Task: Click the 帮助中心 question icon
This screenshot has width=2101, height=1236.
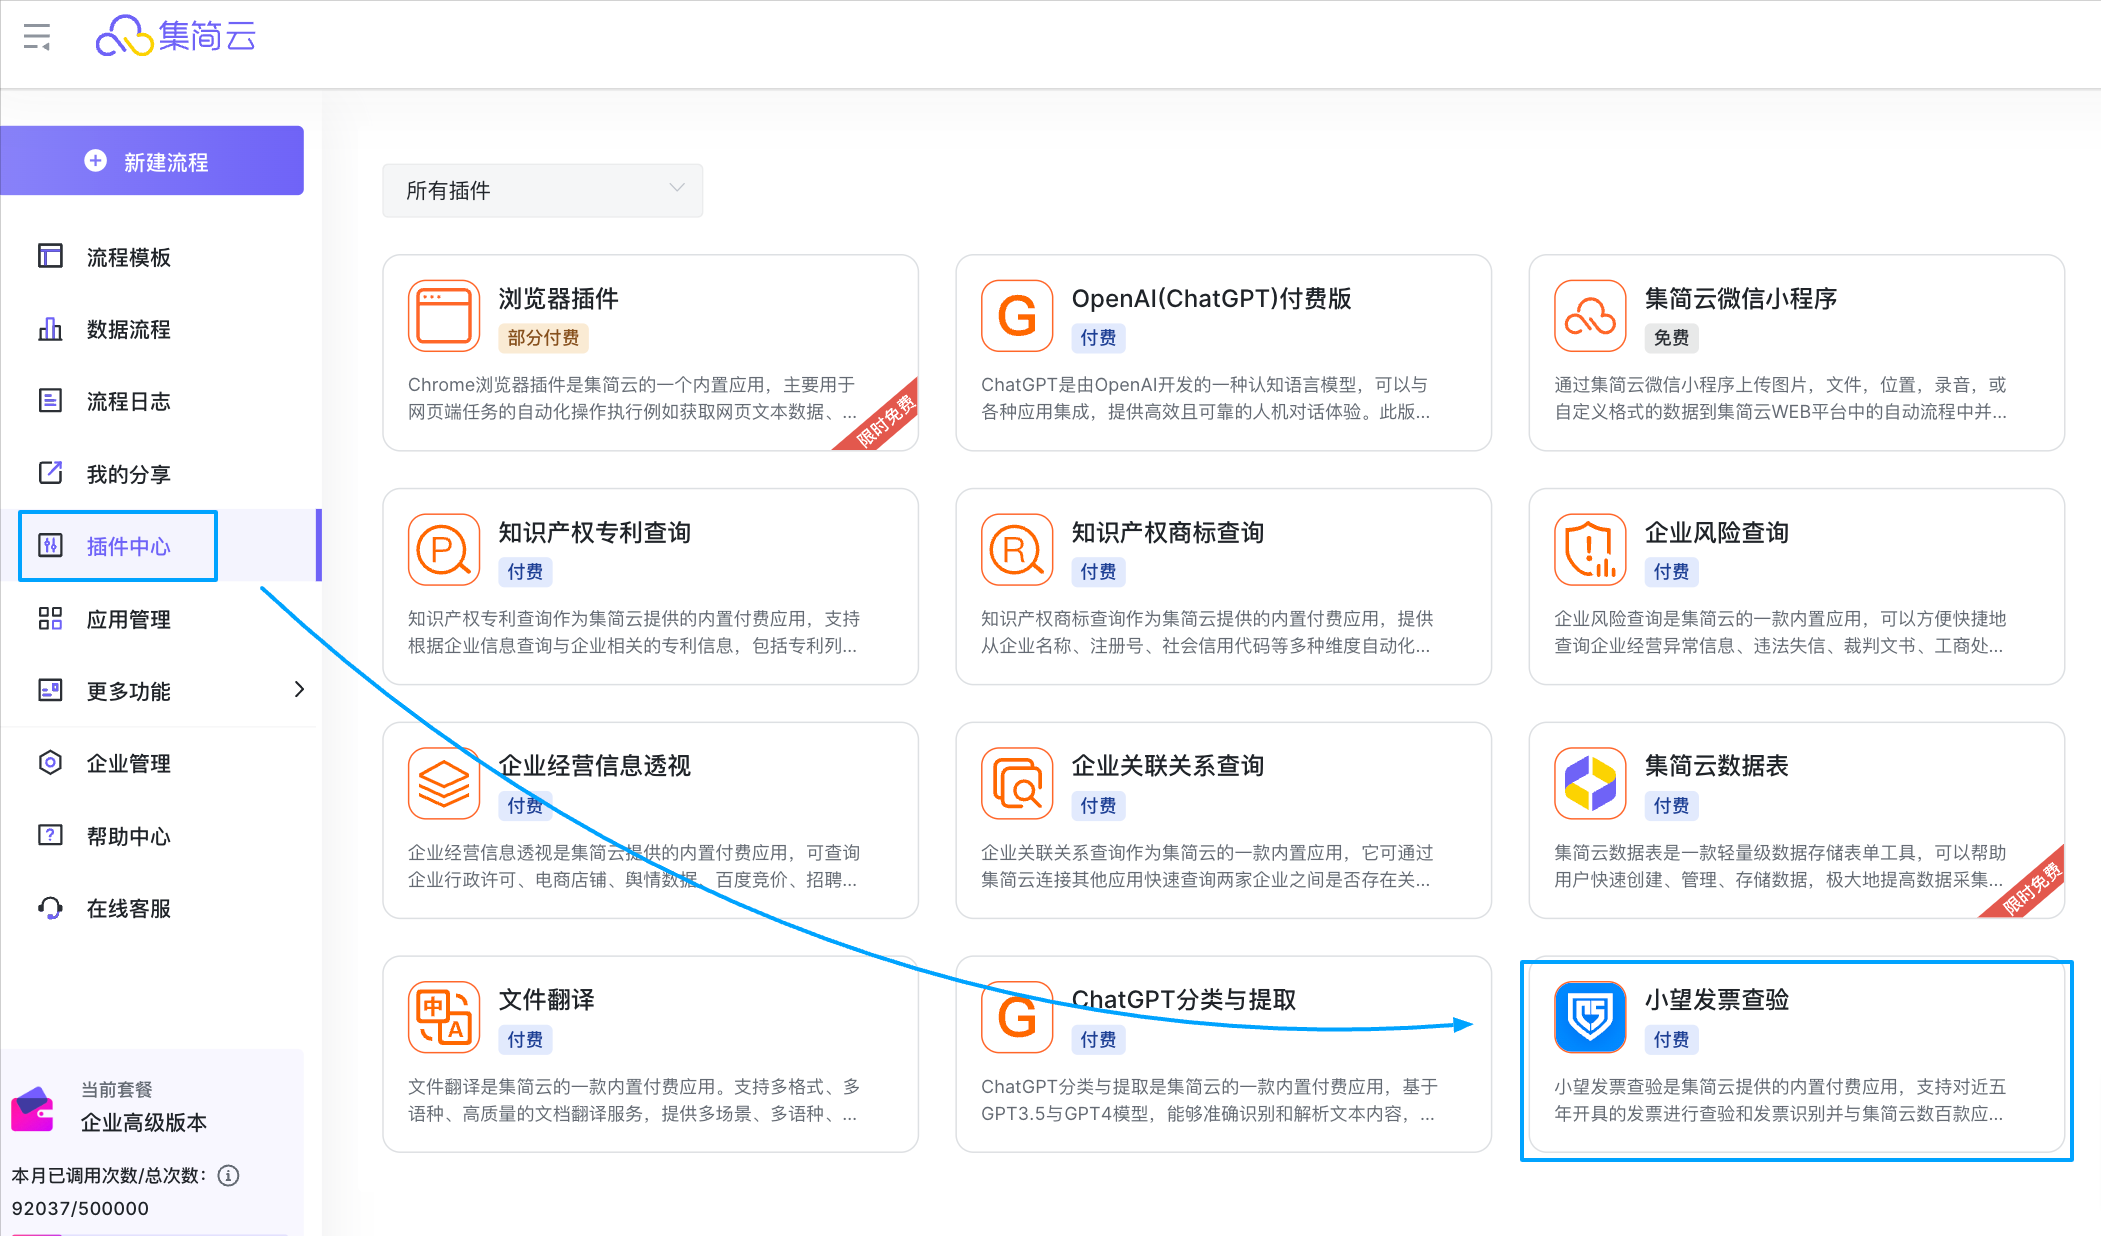Action: coord(50,835)
